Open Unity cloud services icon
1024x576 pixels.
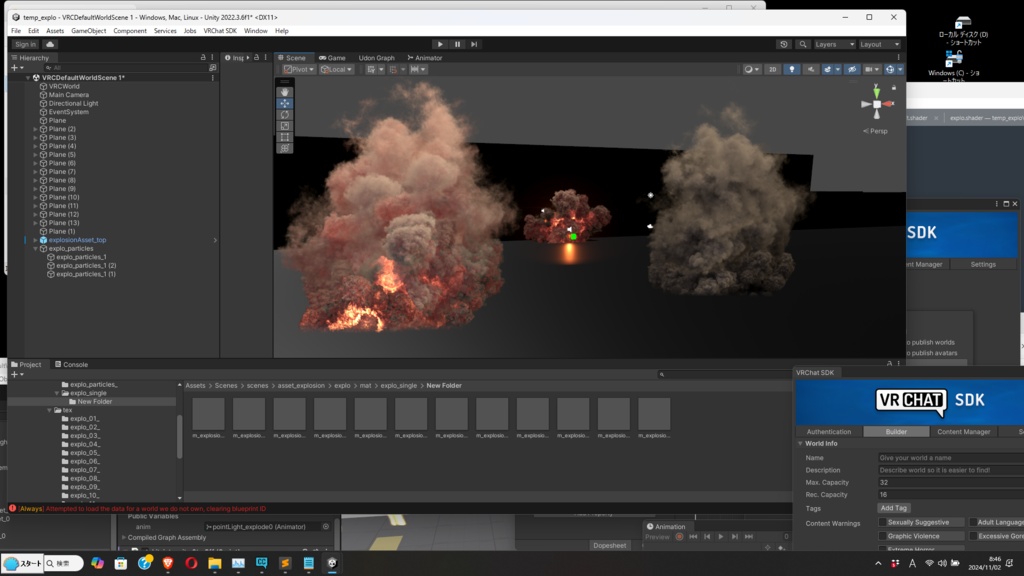click(50, 44)
